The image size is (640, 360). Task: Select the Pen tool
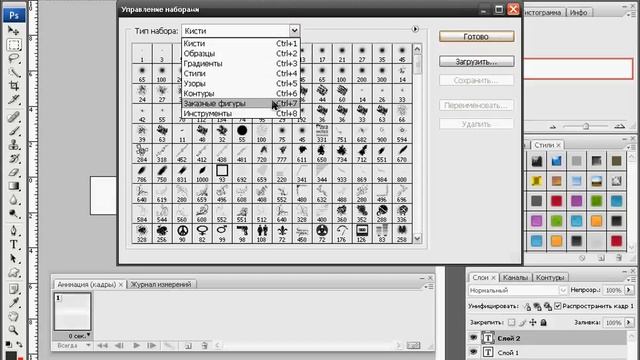click(13, 231)
